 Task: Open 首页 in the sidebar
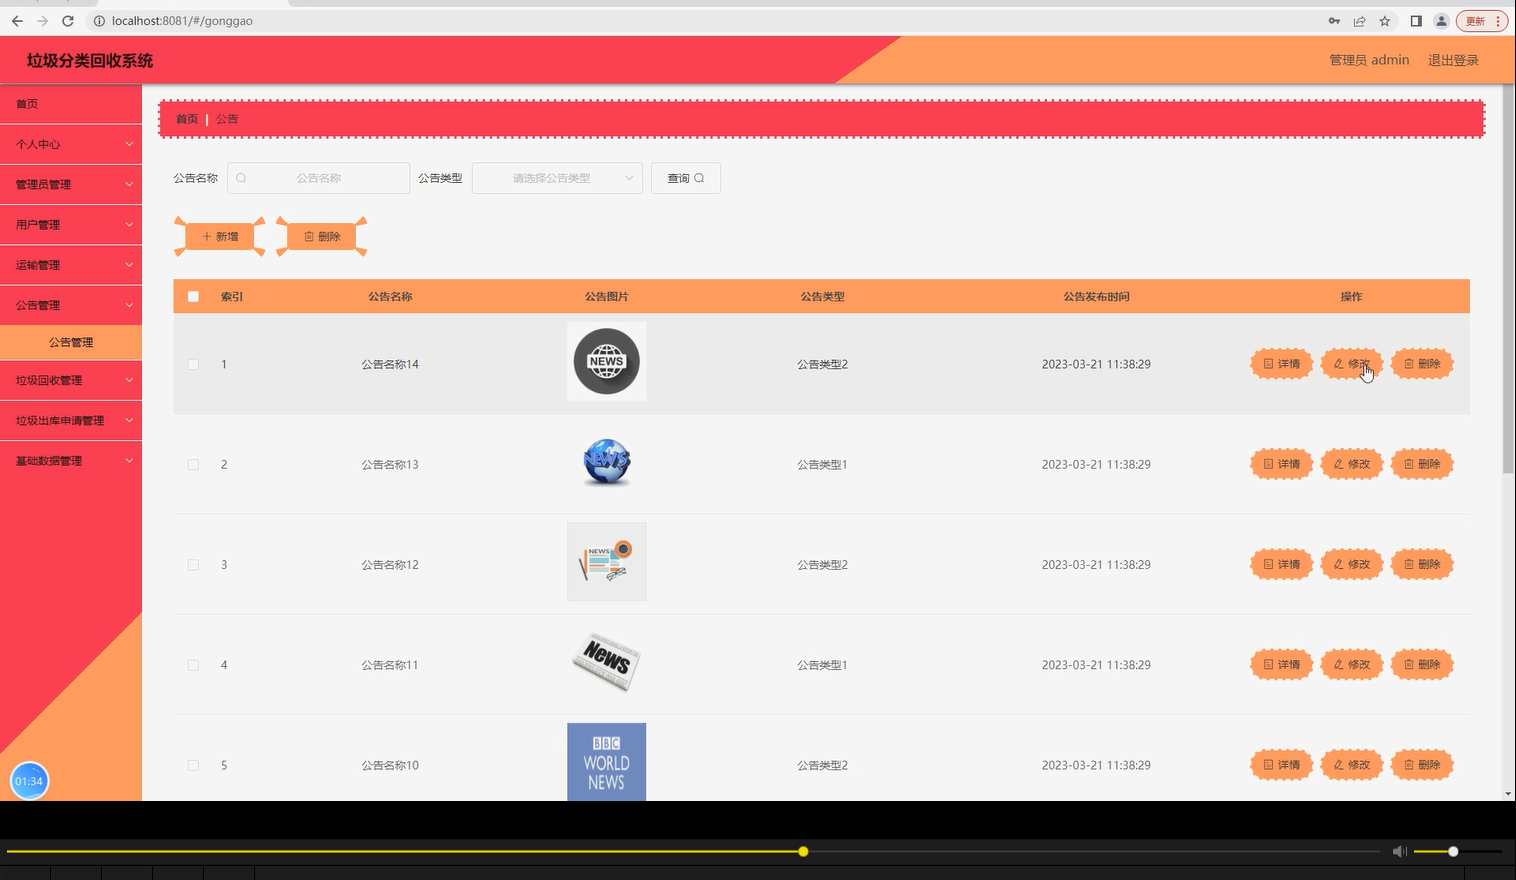(71, 104)
